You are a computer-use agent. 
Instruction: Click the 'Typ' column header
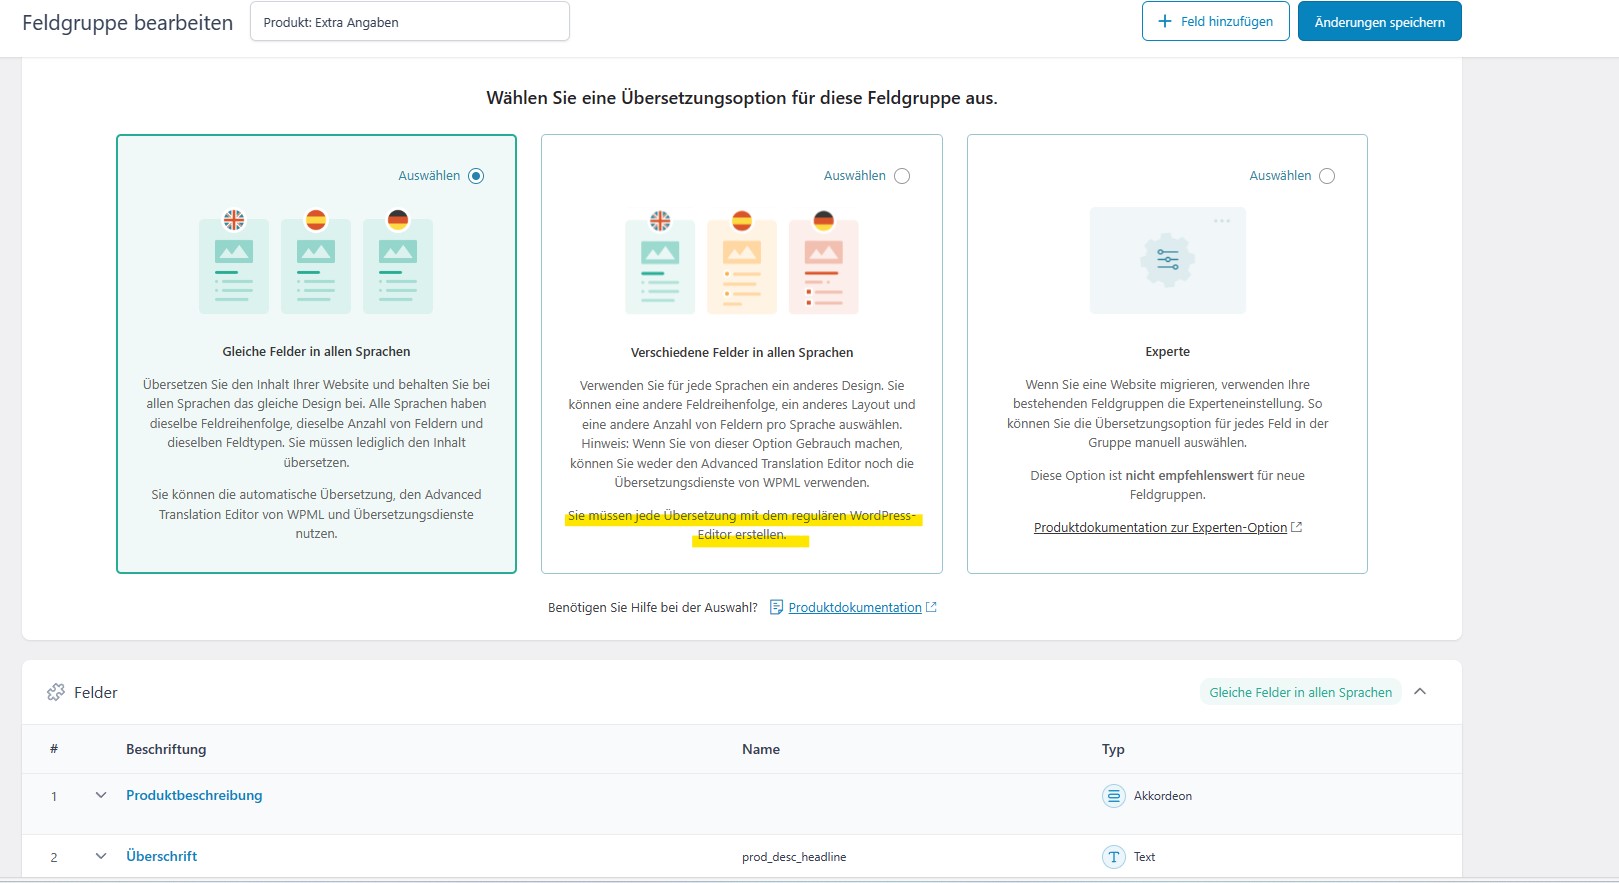tap(1113, 749)
